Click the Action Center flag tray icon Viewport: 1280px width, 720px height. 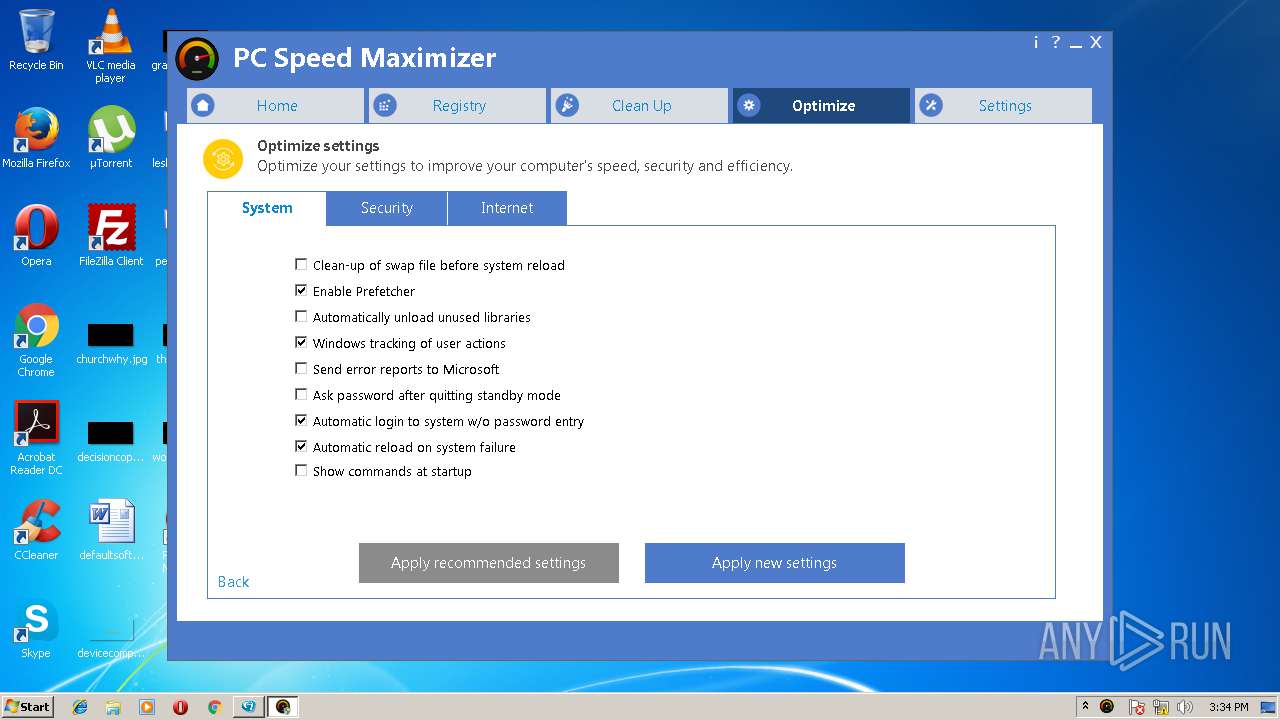(x=1137, y=707)
